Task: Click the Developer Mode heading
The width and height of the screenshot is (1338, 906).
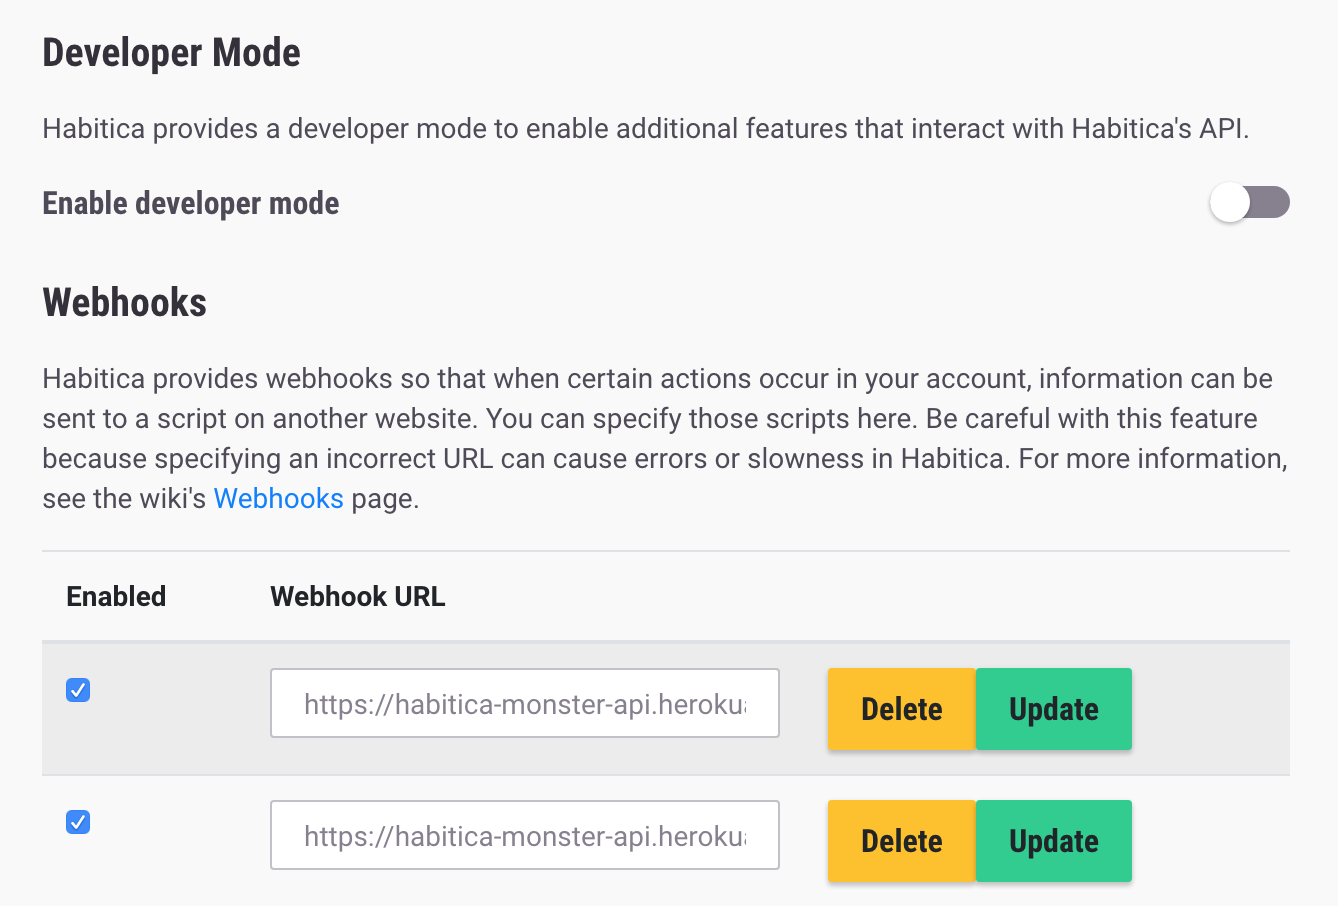Action: [x=170, y=52]
